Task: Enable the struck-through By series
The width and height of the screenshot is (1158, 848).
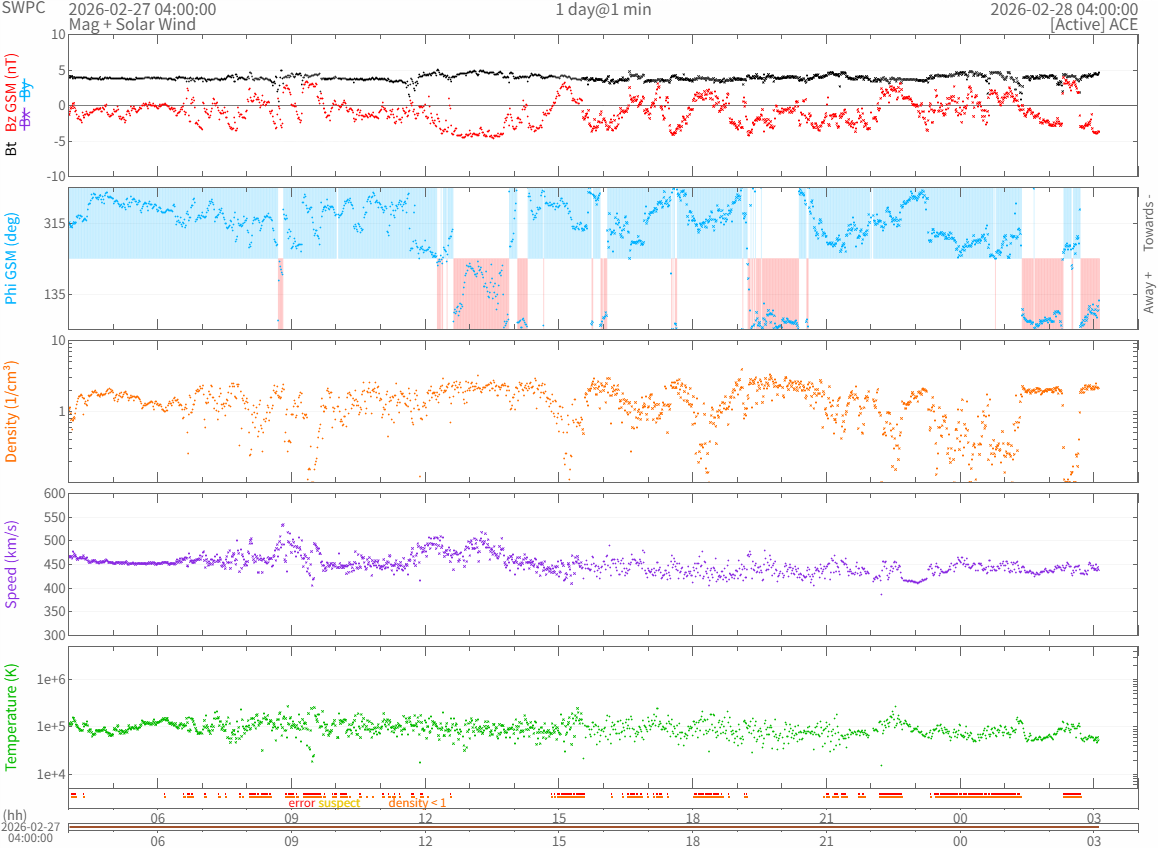Action: pyautogui.click(x=27, y=89)
